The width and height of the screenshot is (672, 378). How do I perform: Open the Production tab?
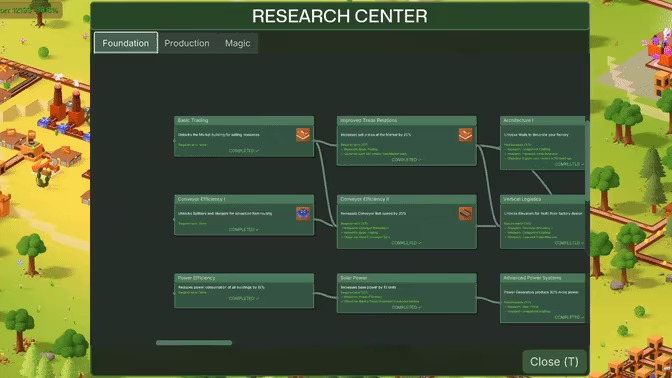187,43
